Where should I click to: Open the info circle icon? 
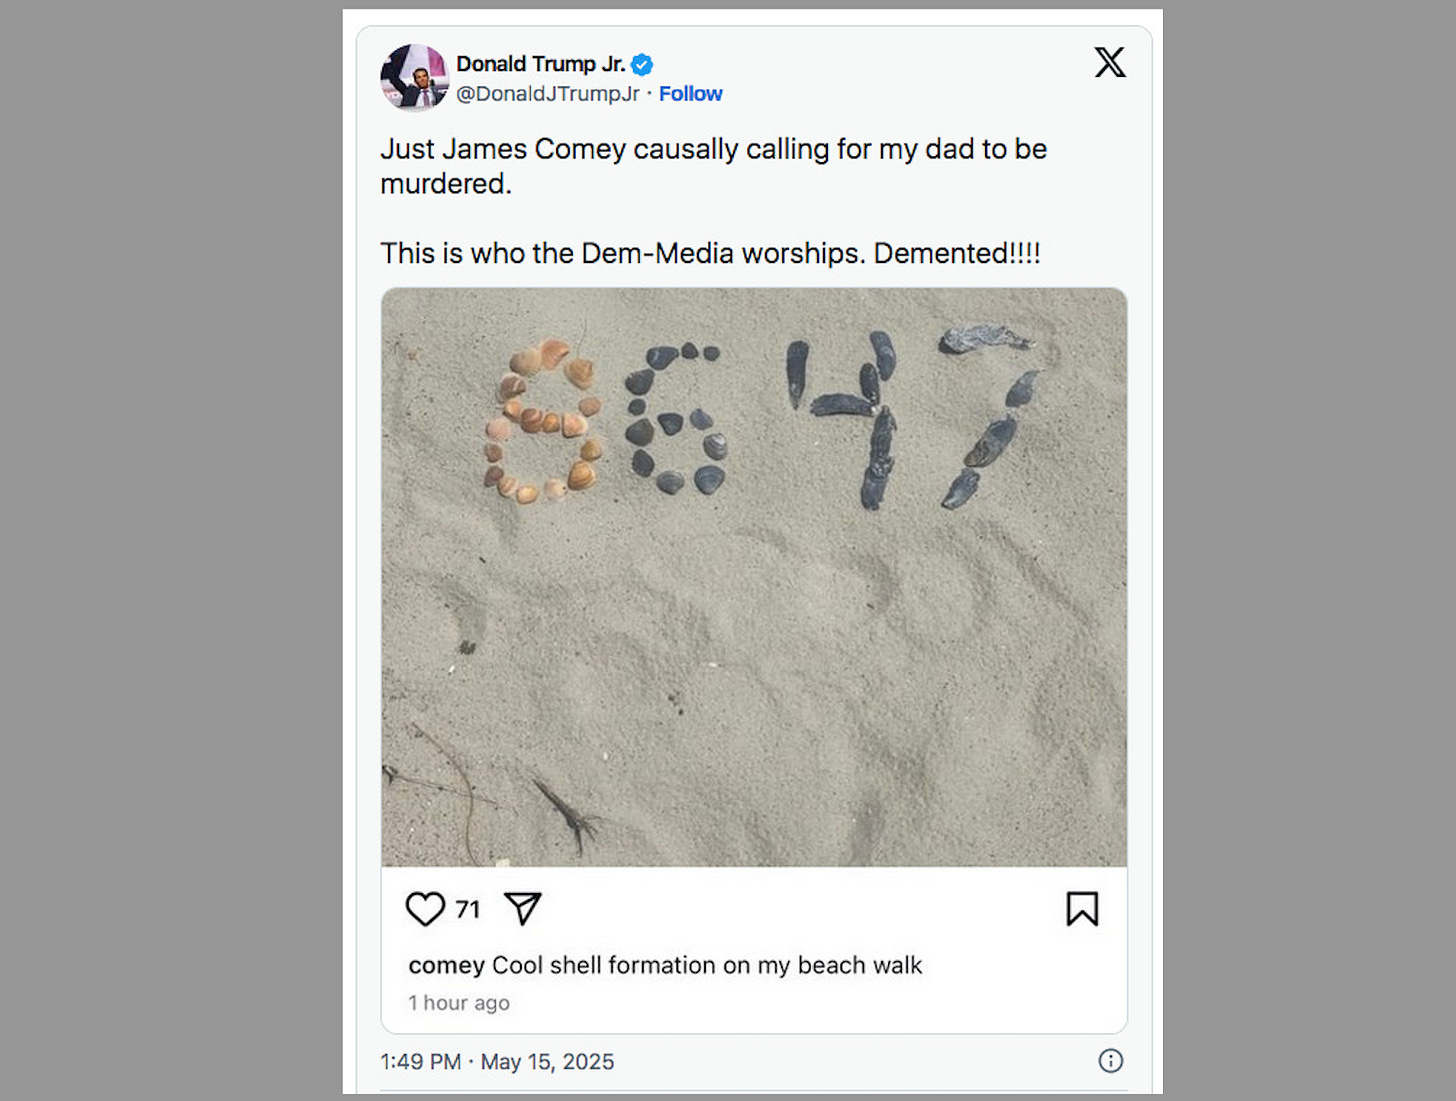[1110, 1061]
